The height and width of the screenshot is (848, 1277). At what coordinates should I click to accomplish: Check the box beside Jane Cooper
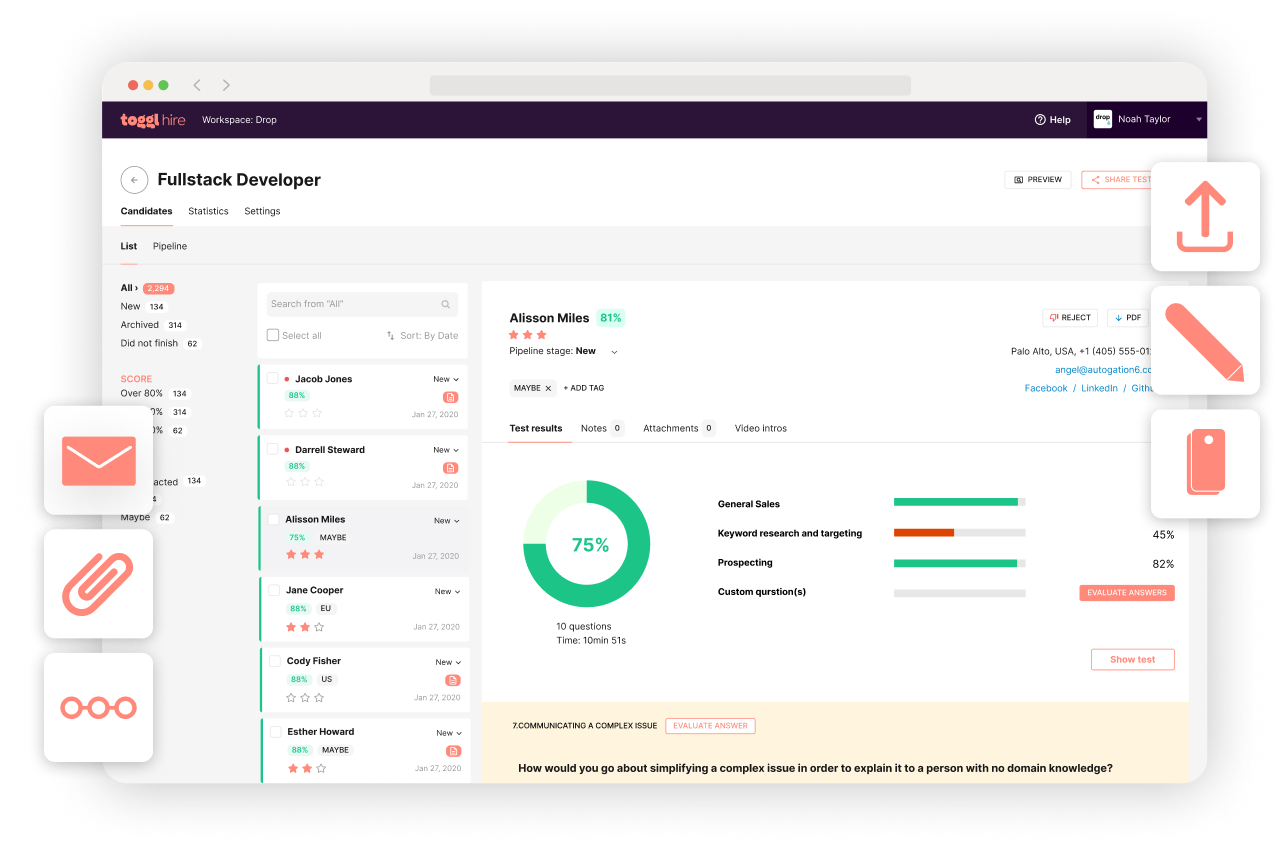tap(274, 590)
